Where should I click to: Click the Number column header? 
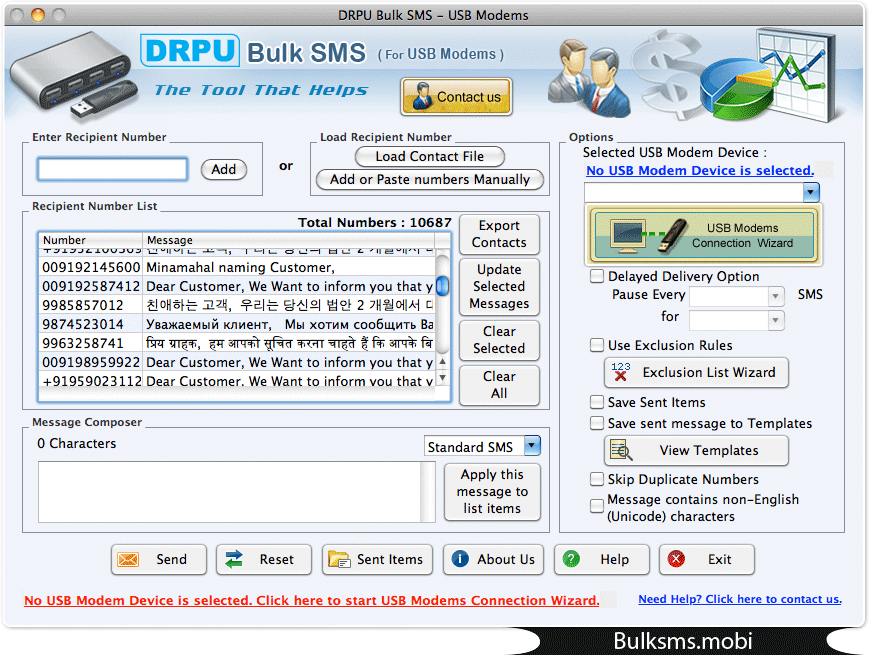90,240
